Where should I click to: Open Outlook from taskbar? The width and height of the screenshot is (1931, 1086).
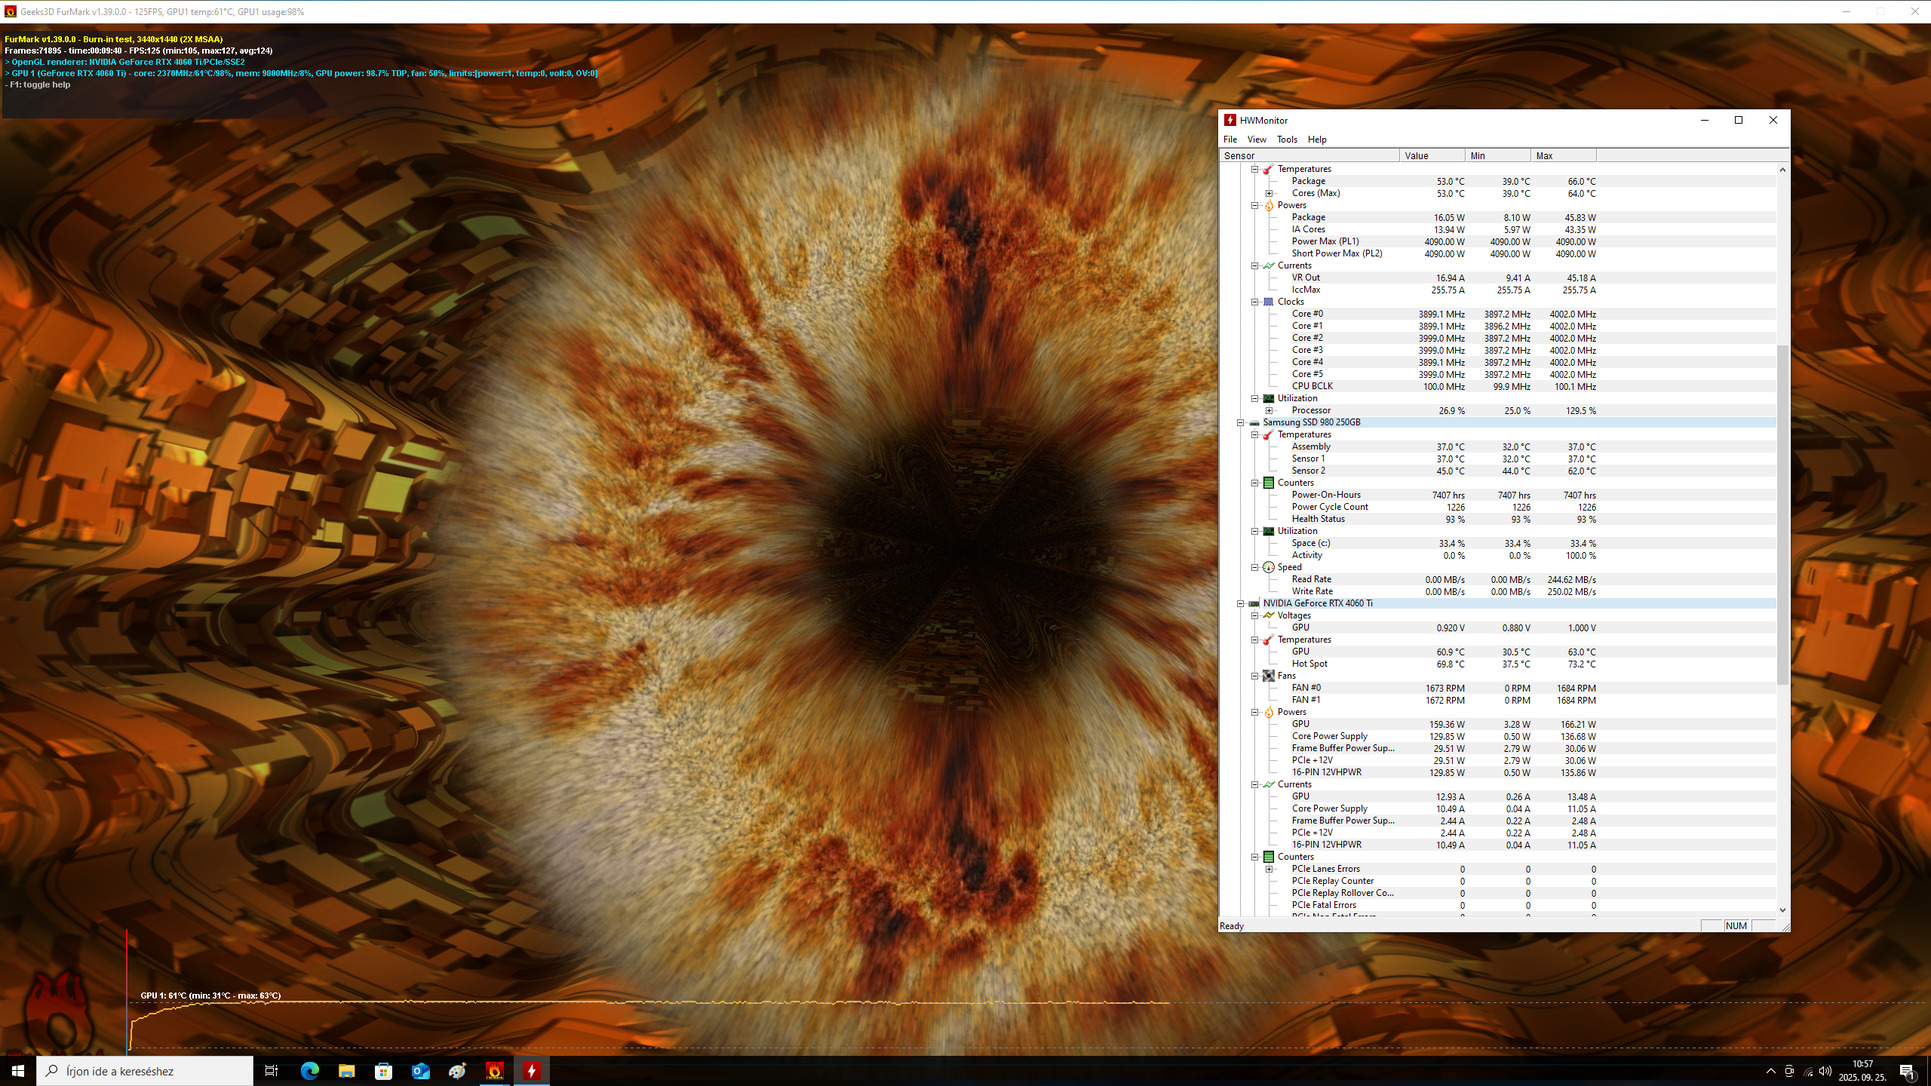420,1071
